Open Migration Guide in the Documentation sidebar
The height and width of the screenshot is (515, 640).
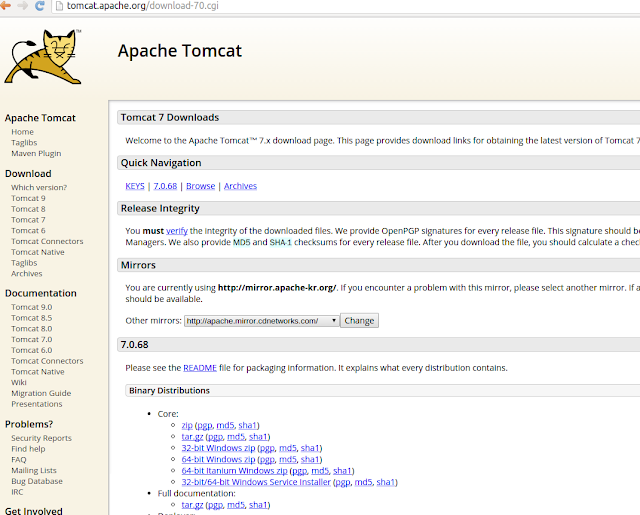coord(41,393)
